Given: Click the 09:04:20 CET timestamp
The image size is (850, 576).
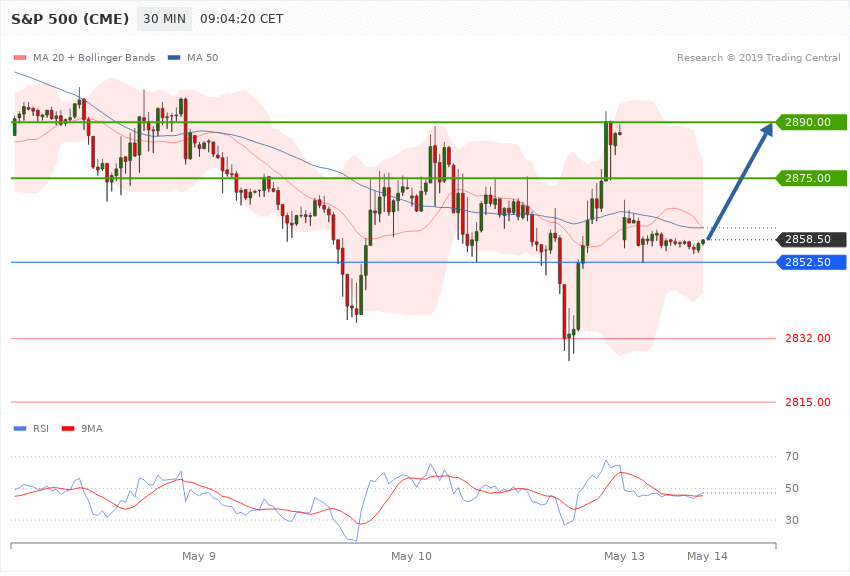Looking at the screenshot, I should click(x=241, y=19).
